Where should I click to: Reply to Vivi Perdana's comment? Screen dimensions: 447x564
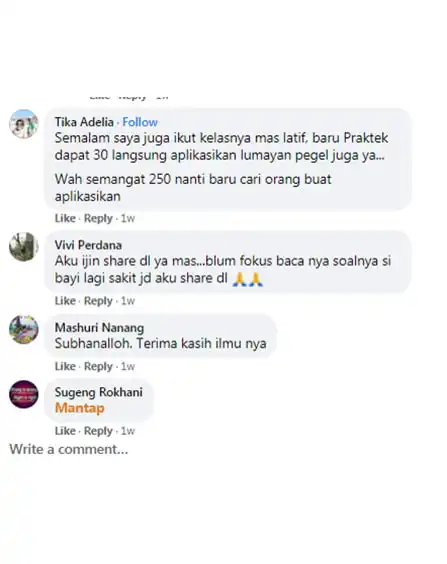98,301
